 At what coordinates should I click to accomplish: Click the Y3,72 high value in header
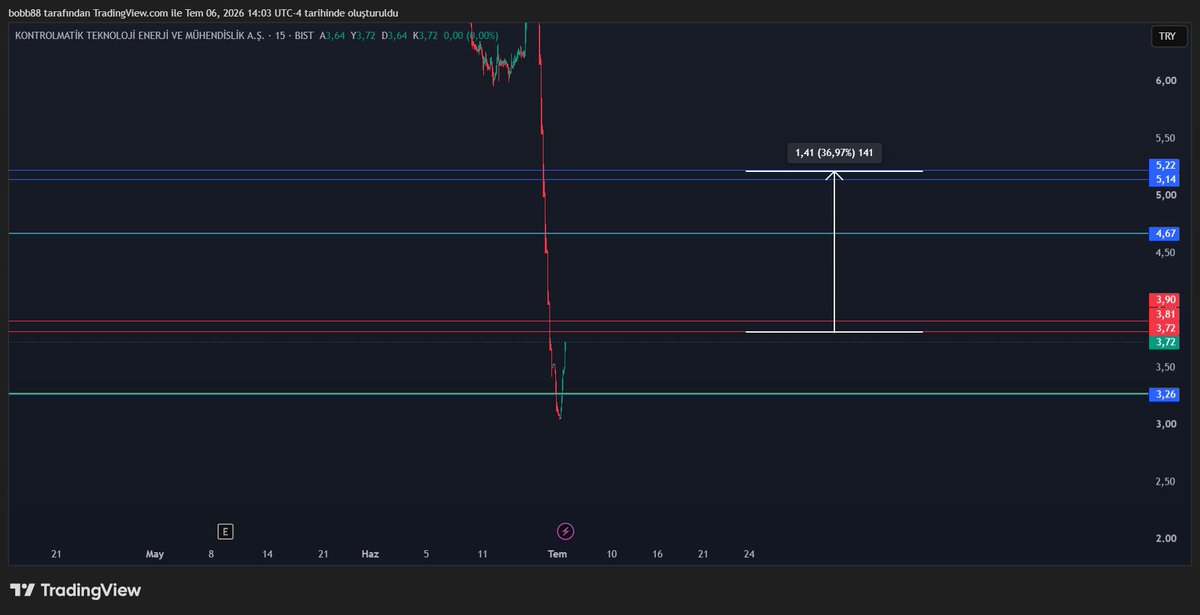[x=363, y=35]
